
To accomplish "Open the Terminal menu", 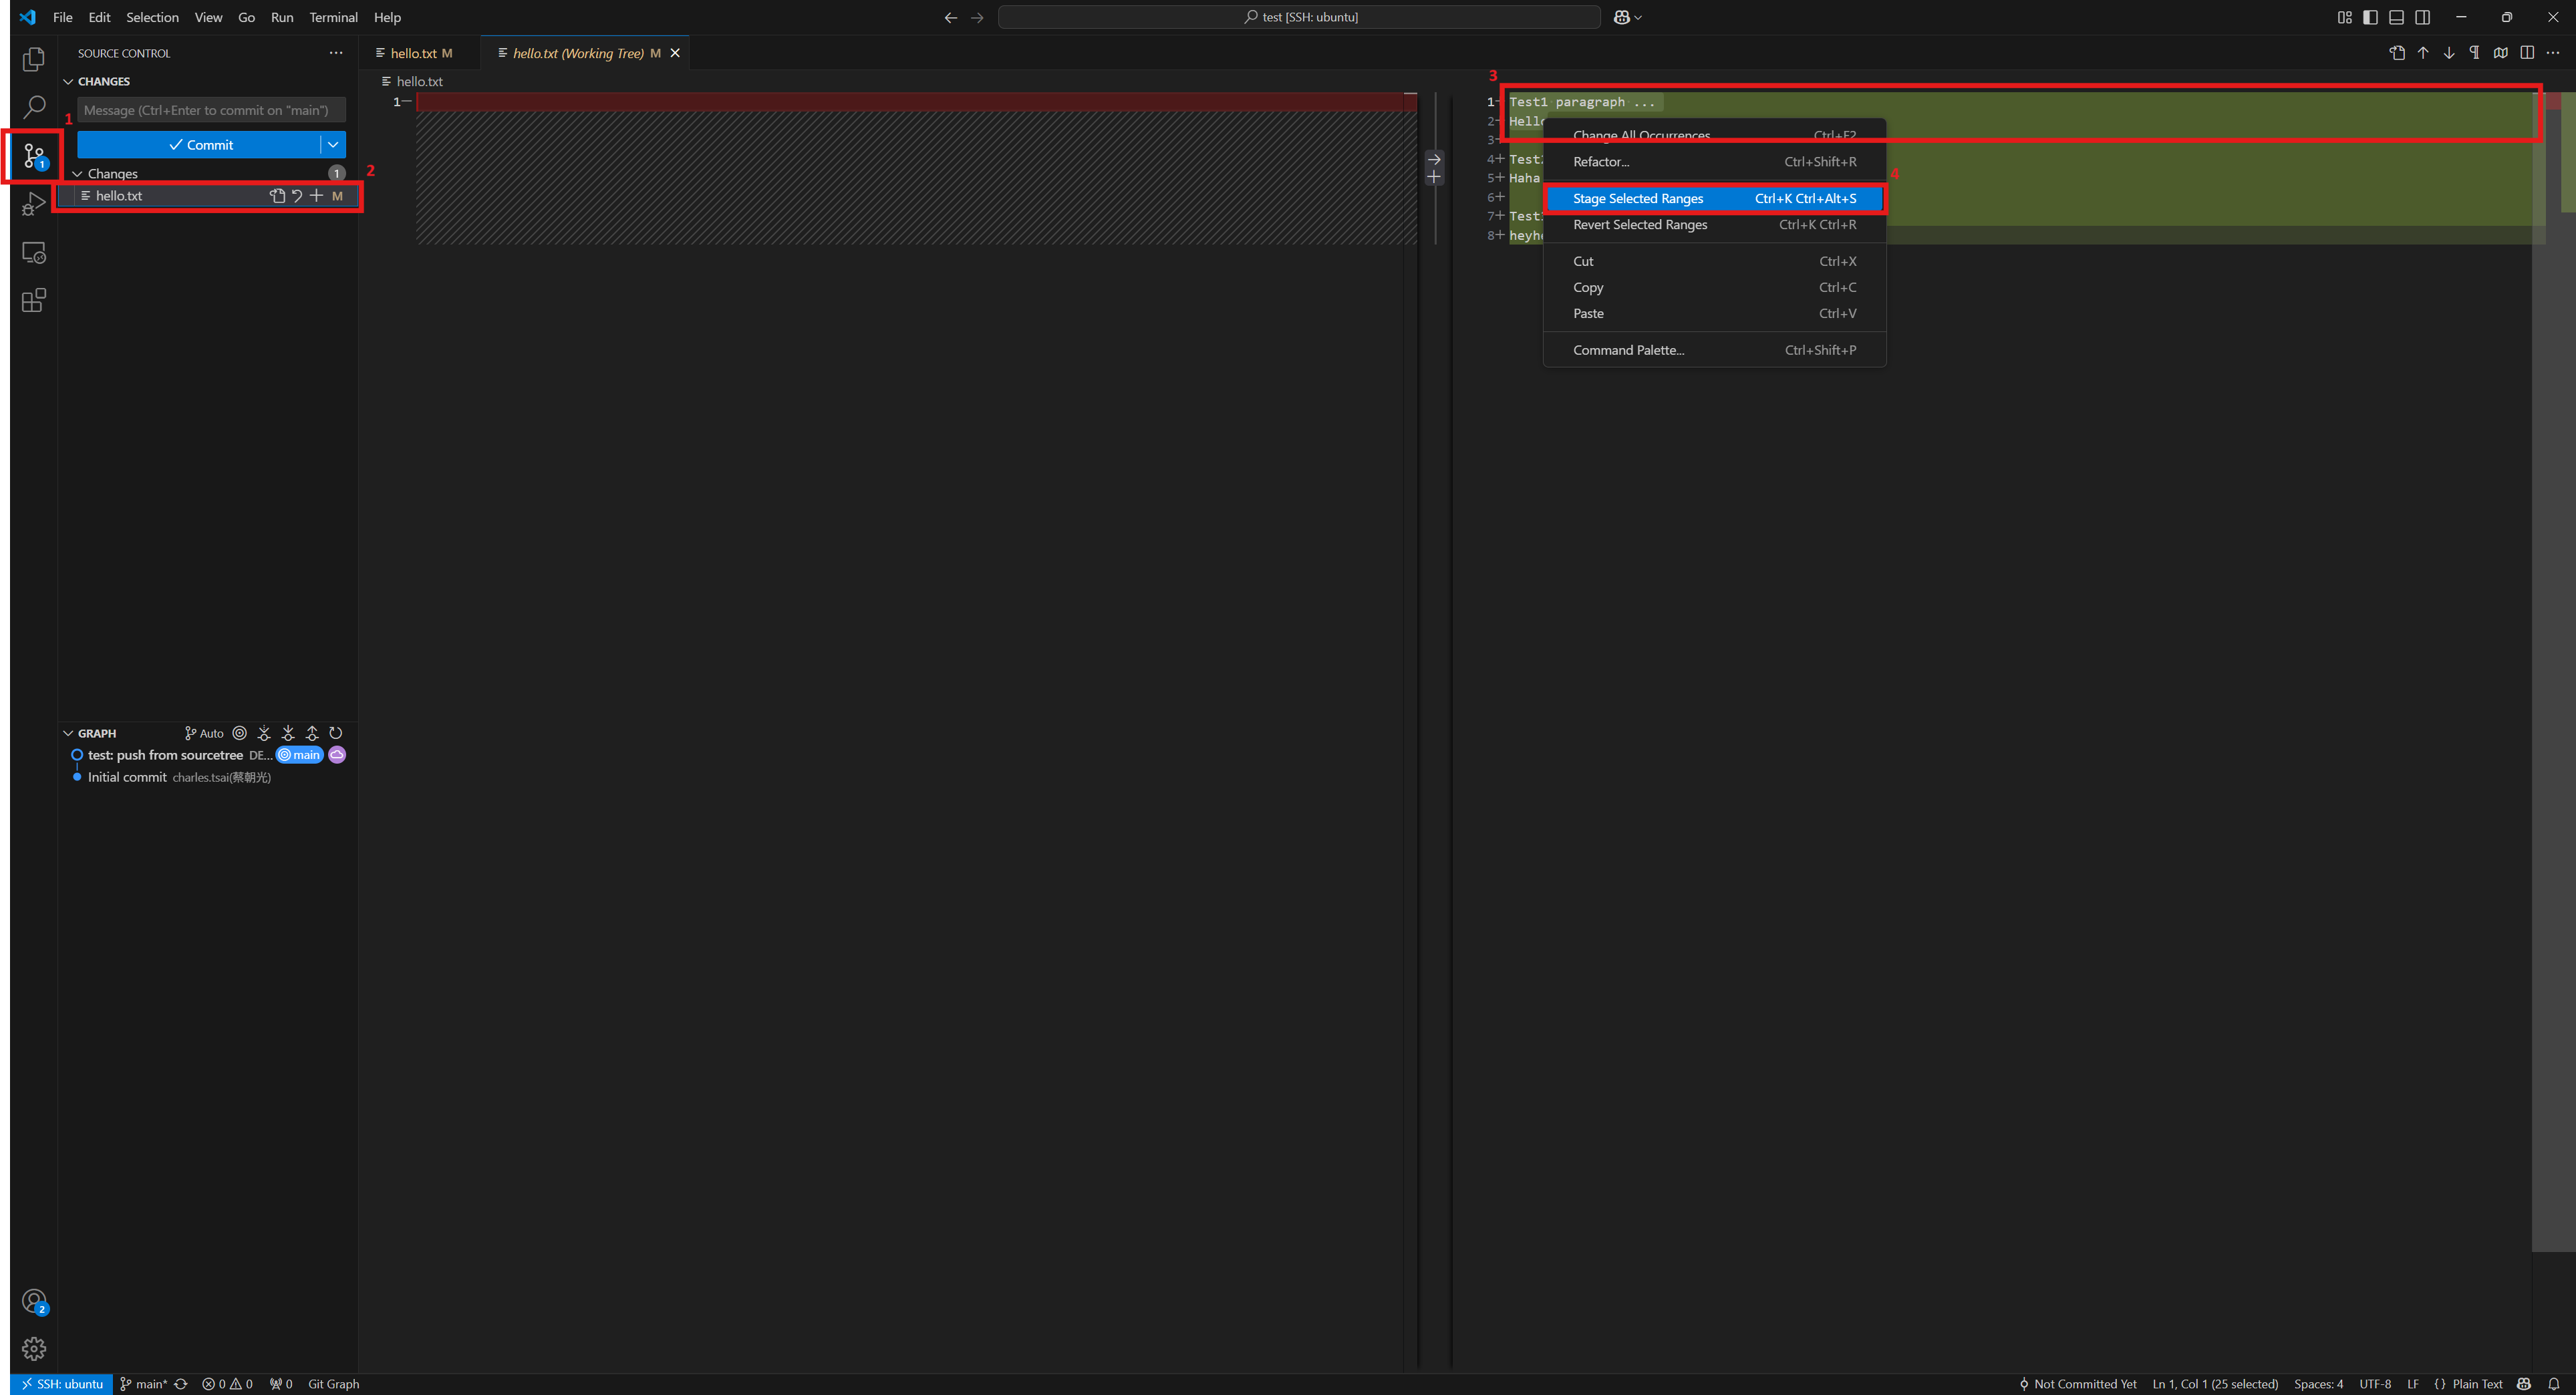I will (x=333, y=17).
